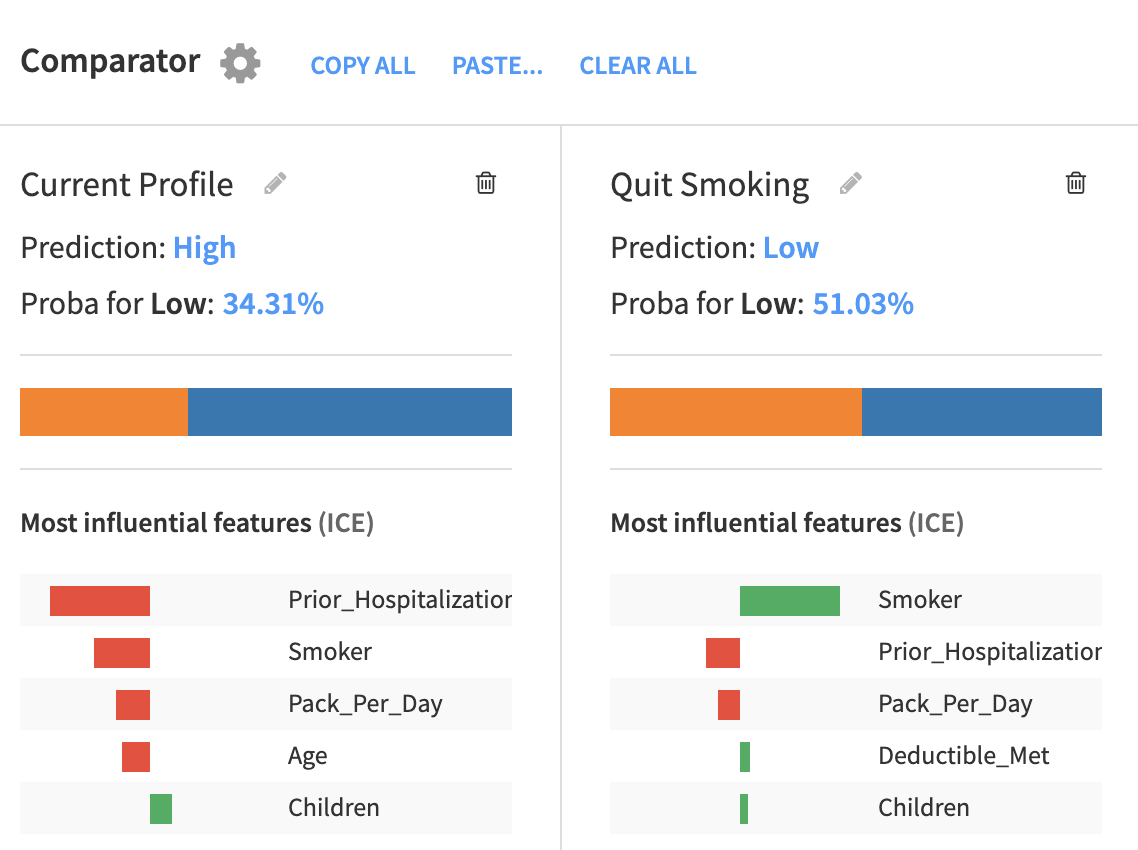
Task: Click blue segment of Quit Smoking bar
Action: pyautogui.click(x=981, y=412)
